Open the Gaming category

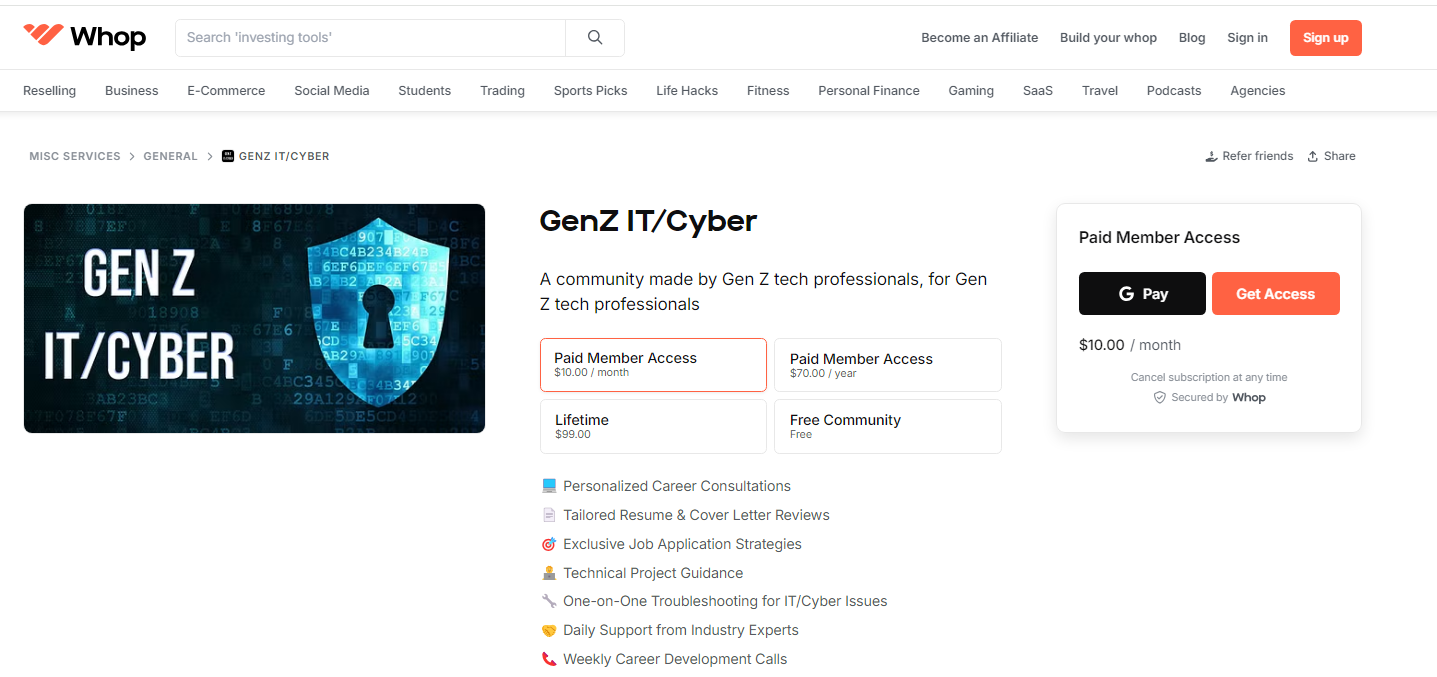pos(971,91)
